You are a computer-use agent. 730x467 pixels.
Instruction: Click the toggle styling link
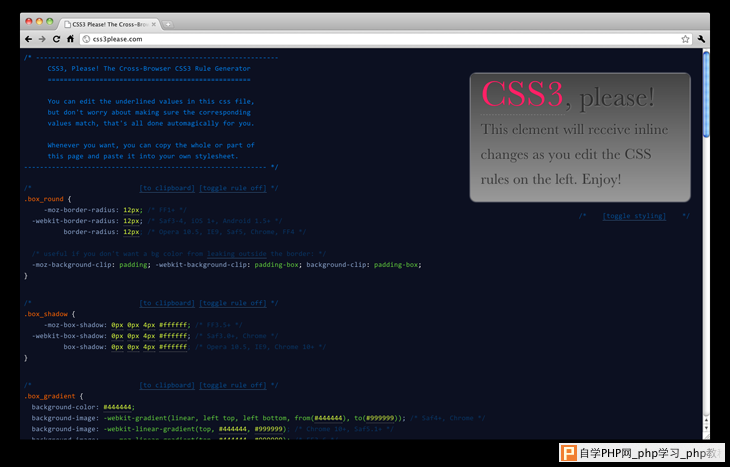click(x=634, y=216)
